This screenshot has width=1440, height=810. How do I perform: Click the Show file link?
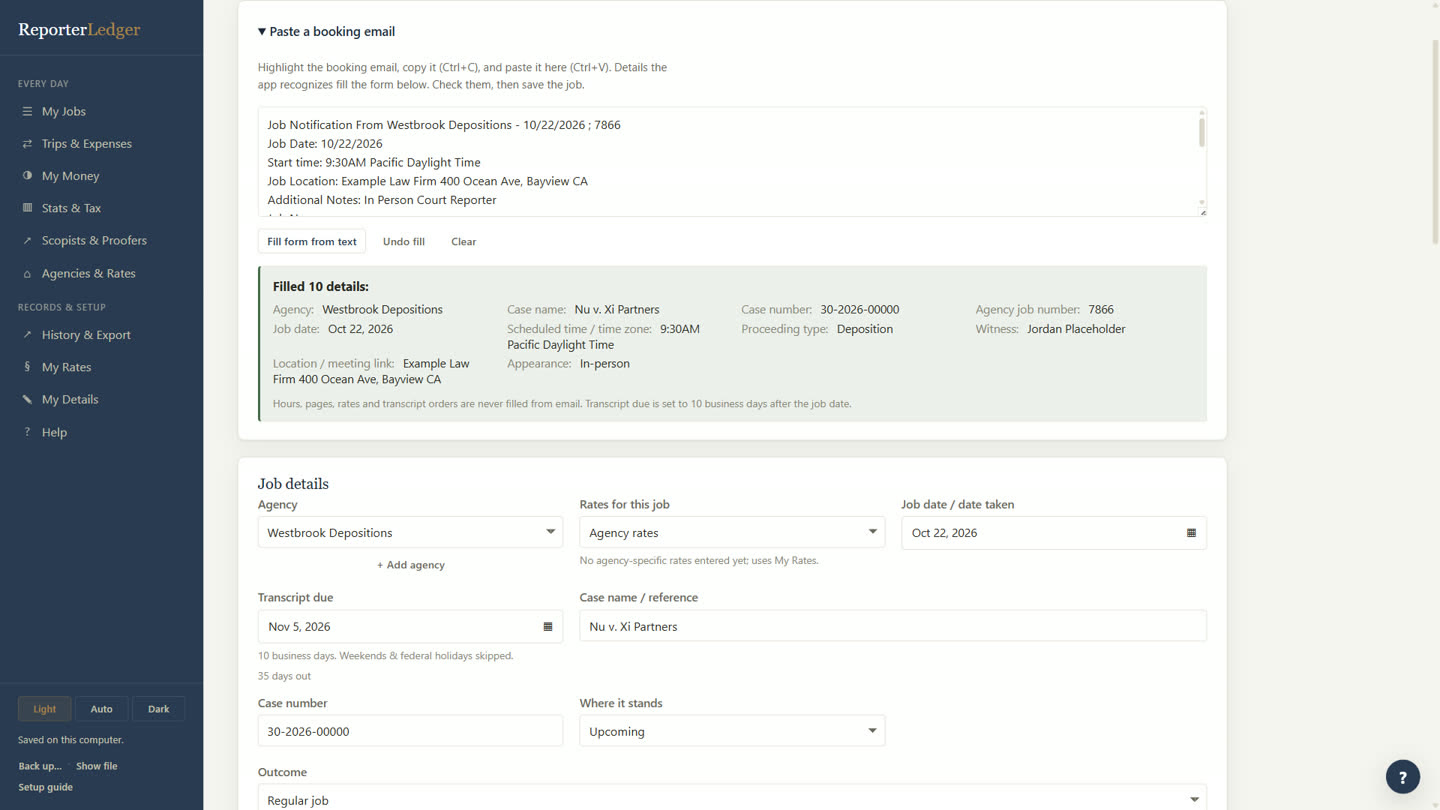[96, 766]
